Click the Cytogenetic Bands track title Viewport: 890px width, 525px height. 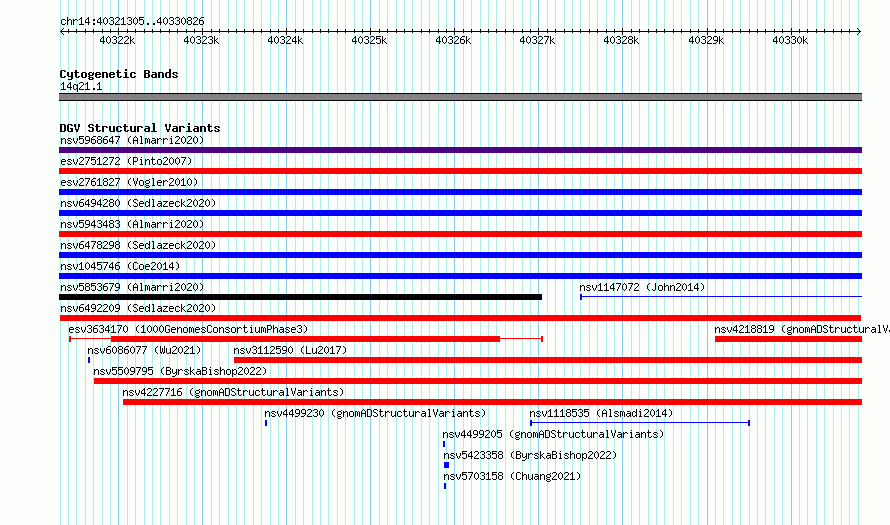[x=119, y=74]
